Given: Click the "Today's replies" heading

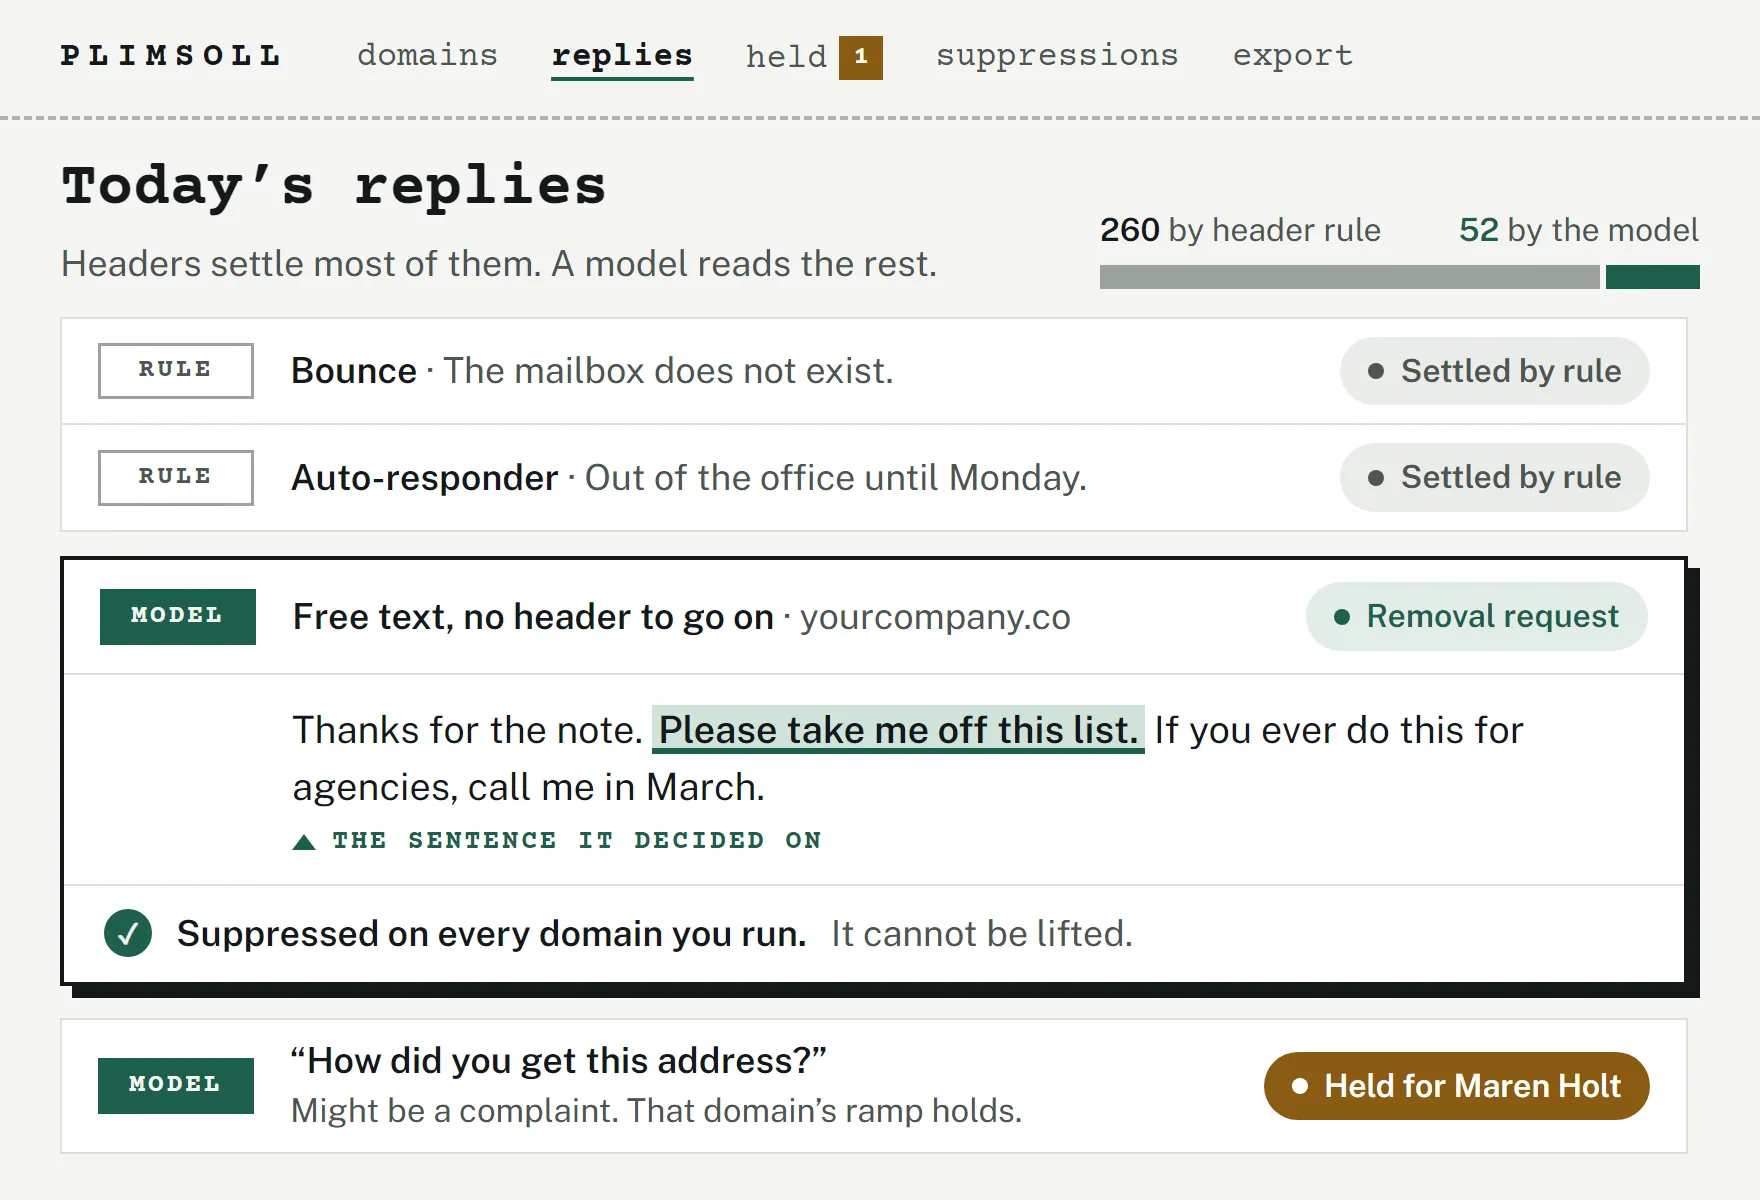Looking at the screenshot, I should pos(334,186).
